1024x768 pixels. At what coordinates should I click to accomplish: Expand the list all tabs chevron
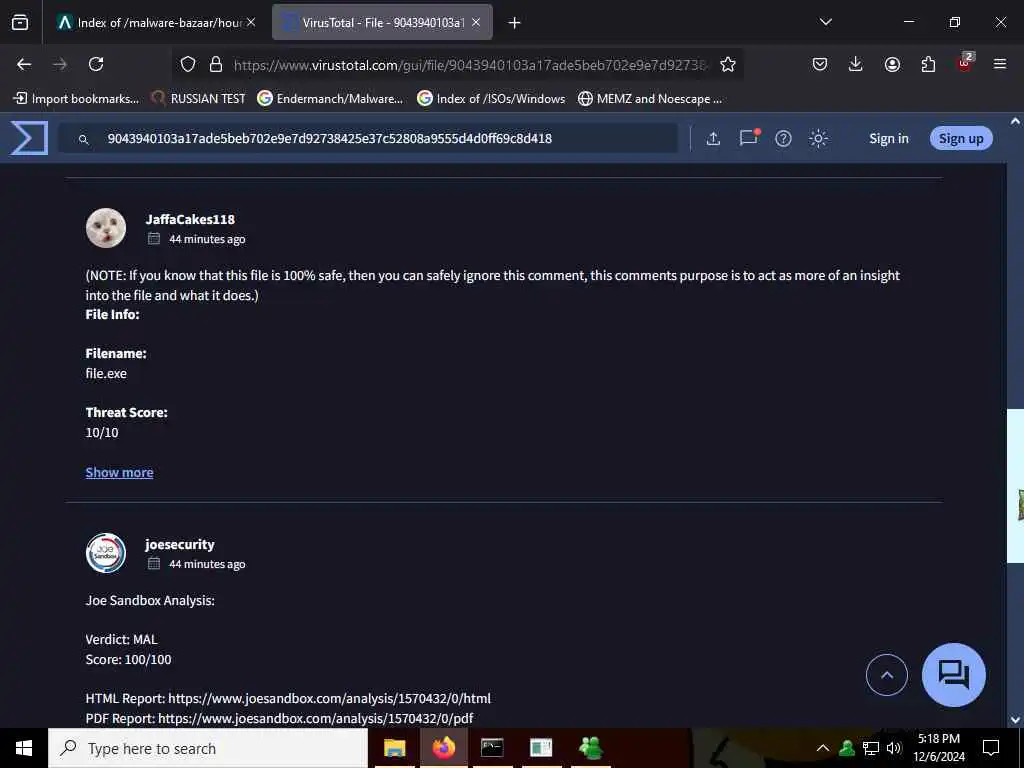pyautogui.click(x=825, y=22)
